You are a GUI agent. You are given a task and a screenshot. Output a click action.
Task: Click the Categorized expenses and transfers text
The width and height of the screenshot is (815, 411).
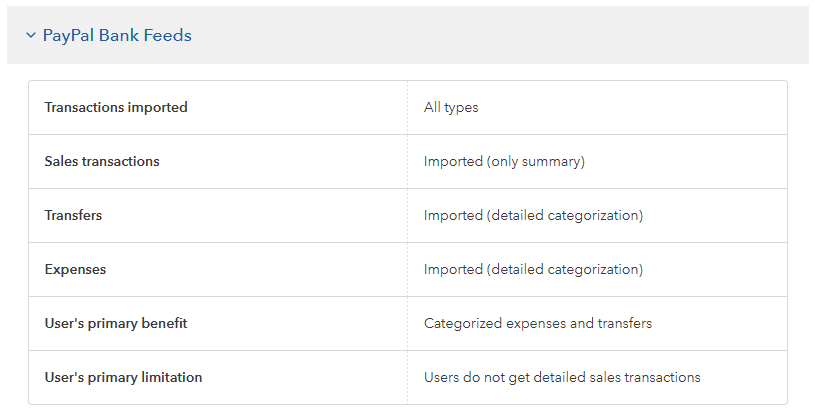point(538,323)
